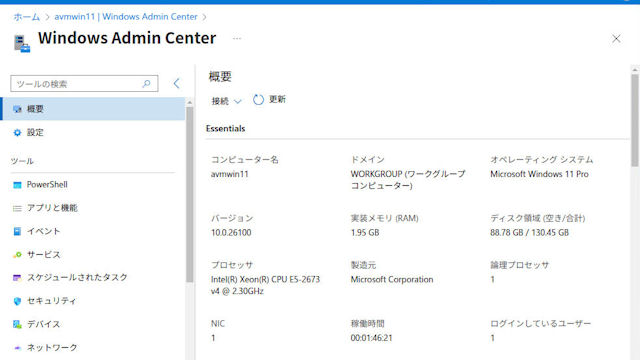640x360 pixels.
Task: Click version value 10.0.26100
Action: click(231, 233)
